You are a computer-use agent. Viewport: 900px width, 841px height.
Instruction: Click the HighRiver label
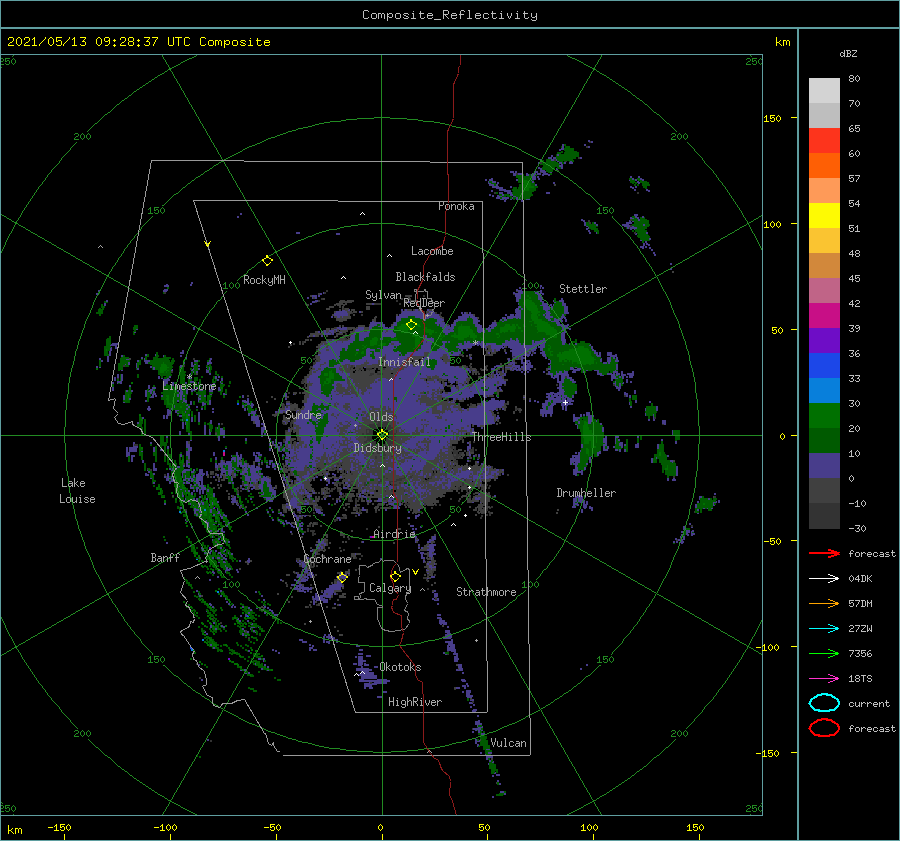click(x=415, y=702)
